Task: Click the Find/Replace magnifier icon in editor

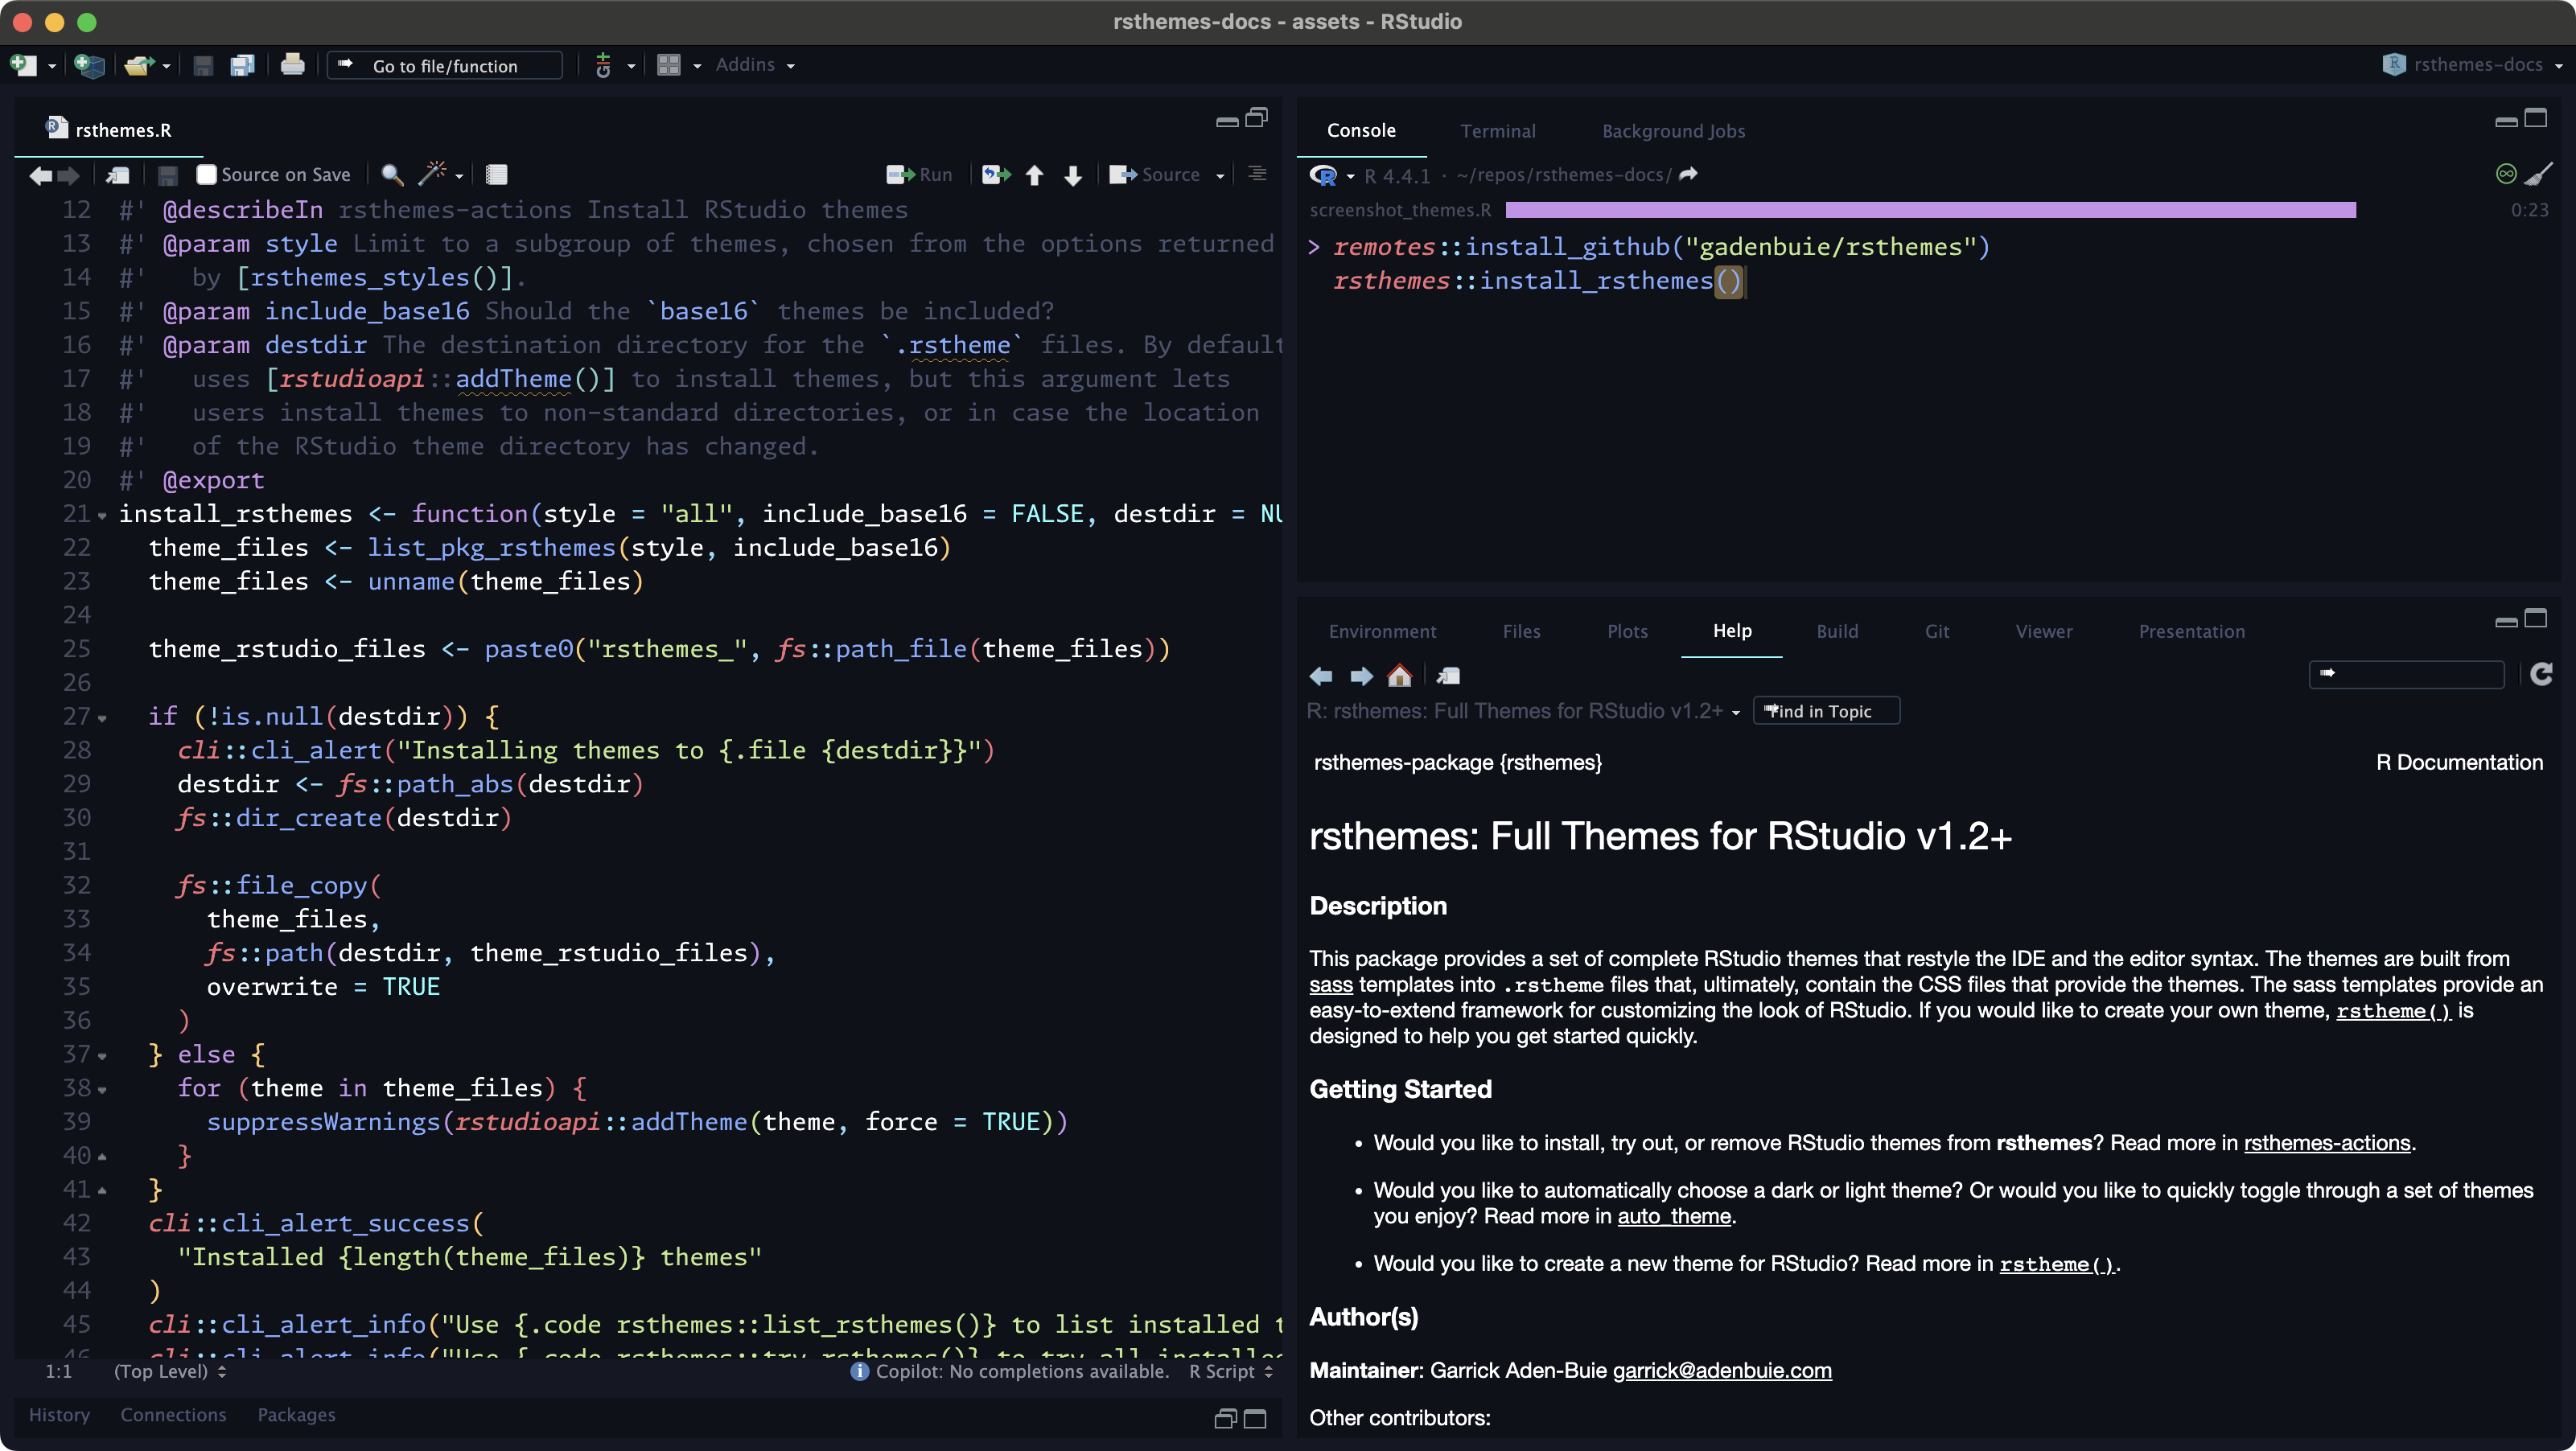Action: [392, 175]
